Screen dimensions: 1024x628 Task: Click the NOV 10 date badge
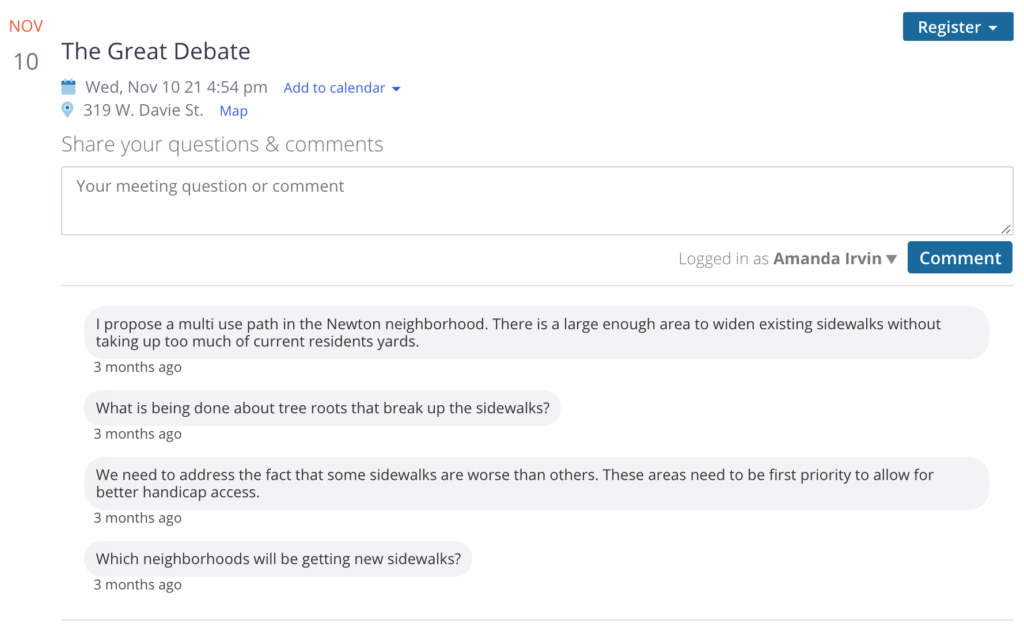click(x=26, y=46)
